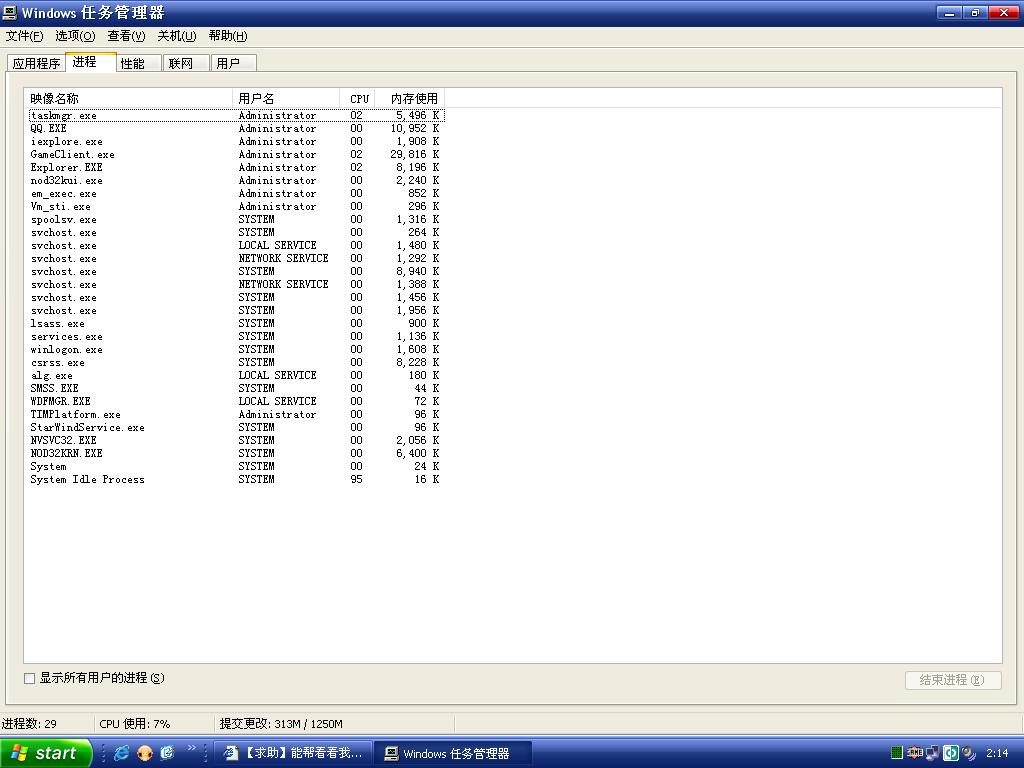
Task: Select the csrss.exe process
Action: [x=236, y=363]
